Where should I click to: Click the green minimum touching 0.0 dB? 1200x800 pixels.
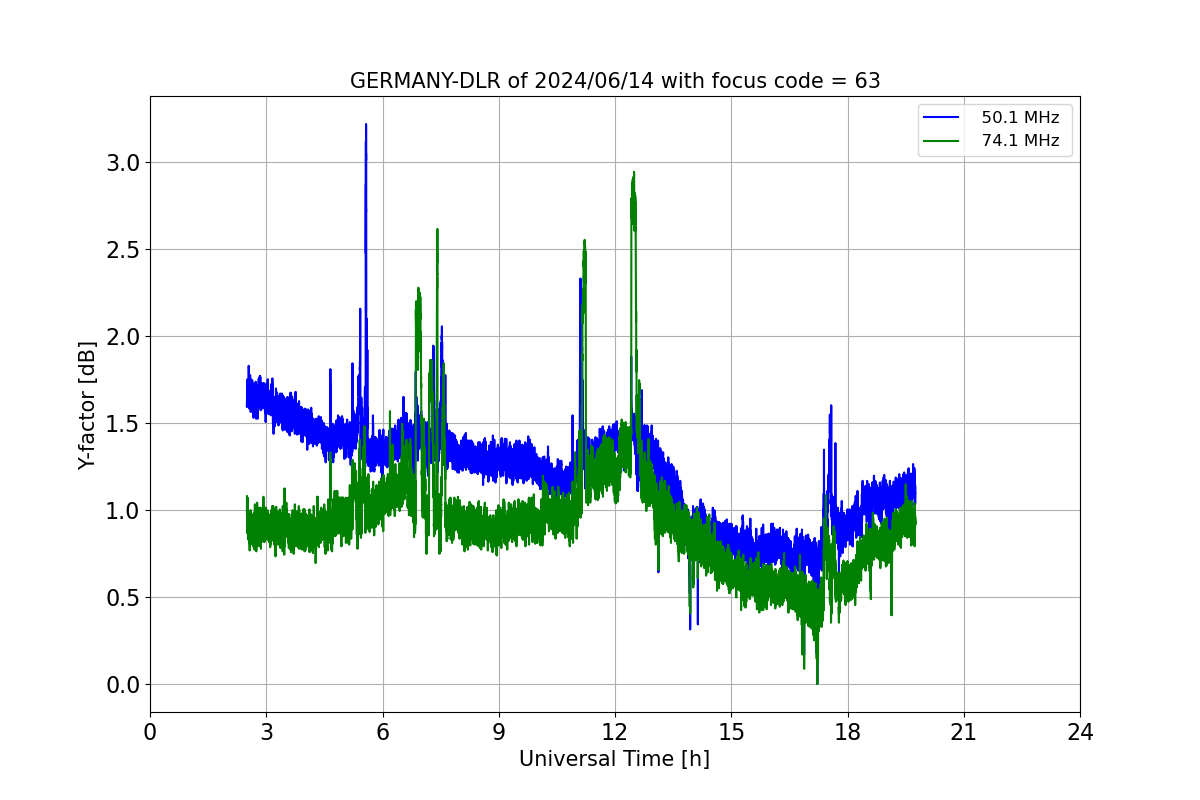pyautogui.click(x=817, y=682)
